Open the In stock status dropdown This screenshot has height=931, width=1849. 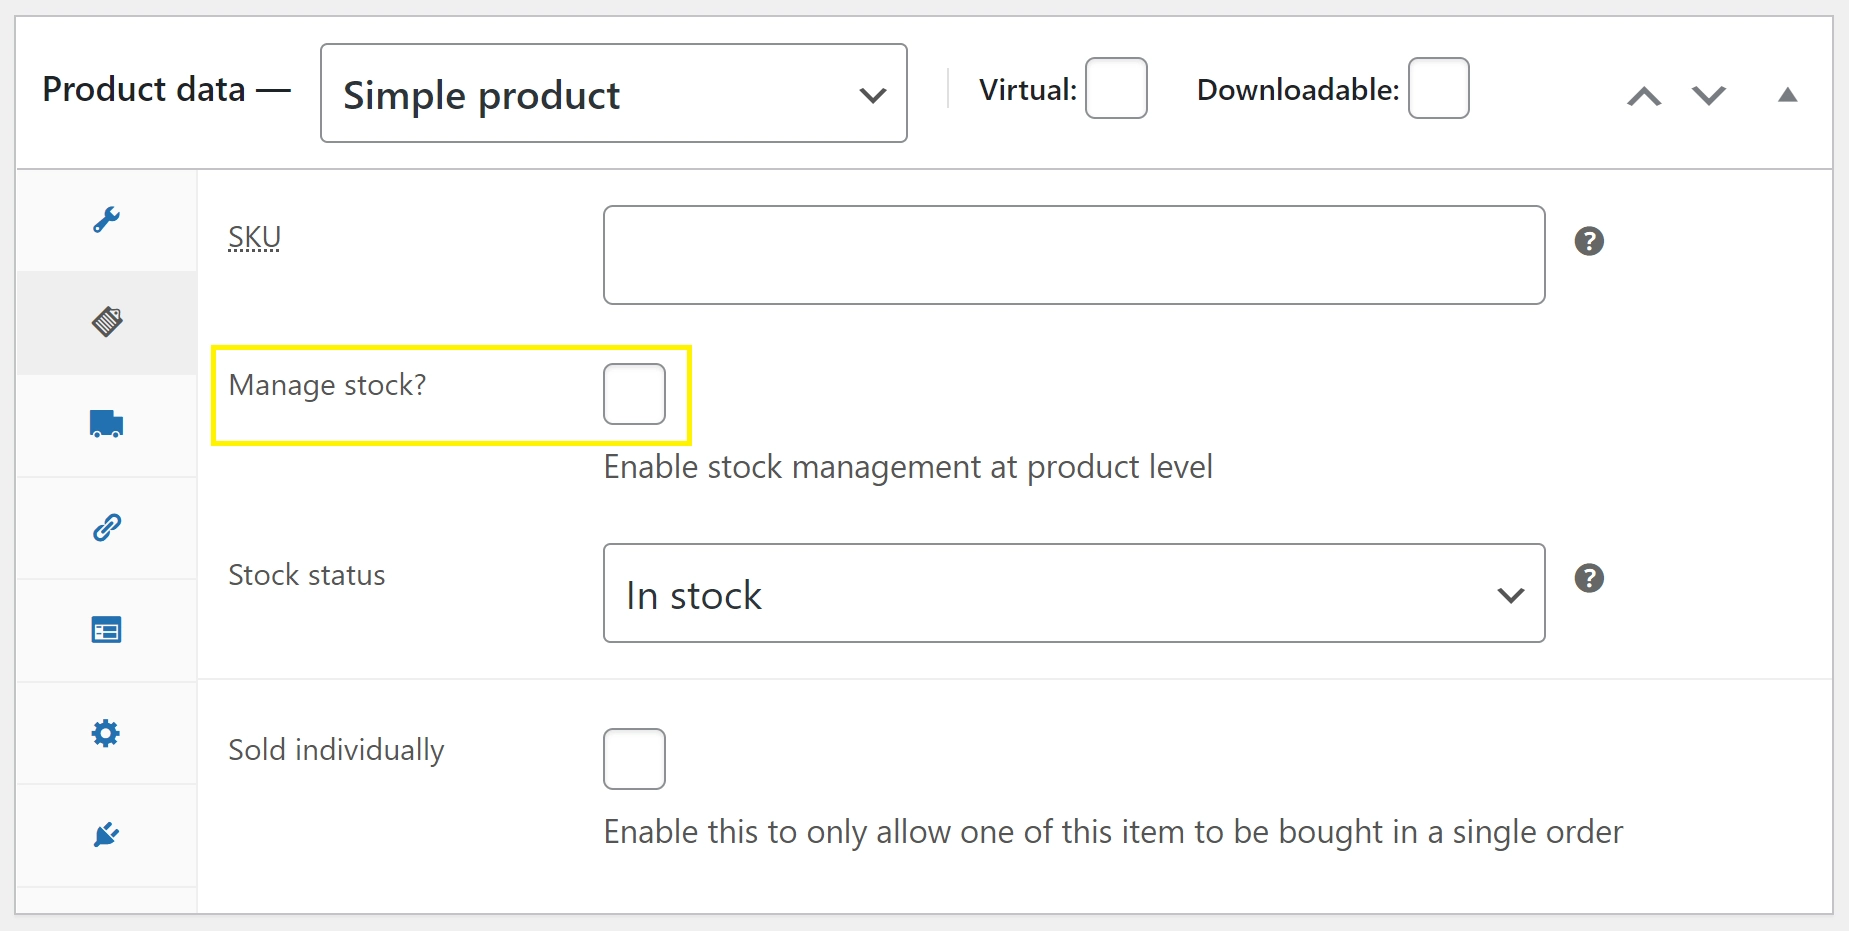pos(1074,593)
